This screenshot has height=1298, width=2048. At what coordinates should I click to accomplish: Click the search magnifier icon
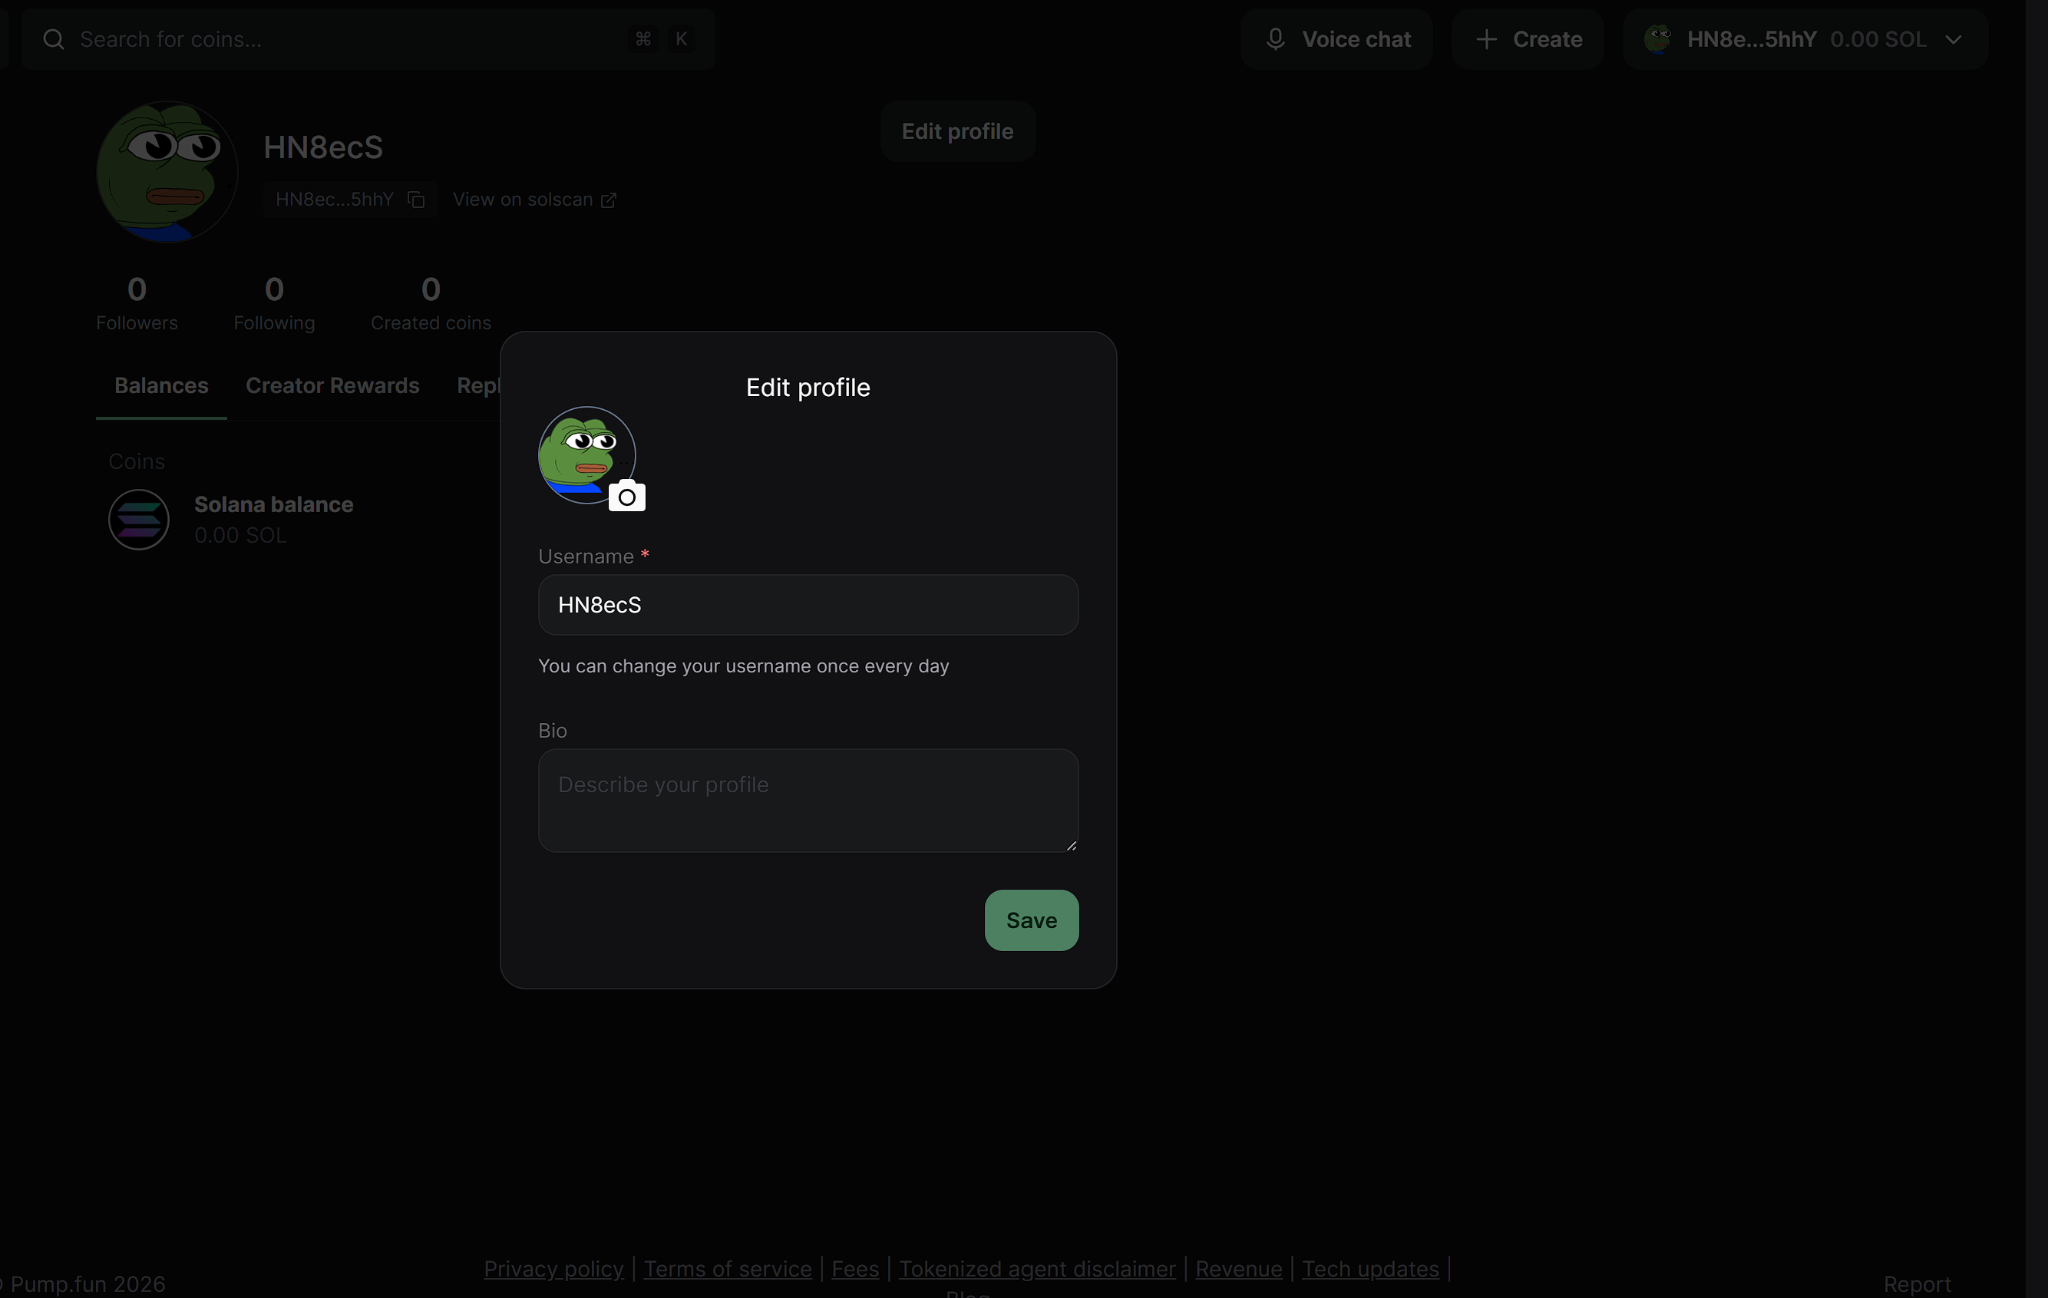[54, 39]
